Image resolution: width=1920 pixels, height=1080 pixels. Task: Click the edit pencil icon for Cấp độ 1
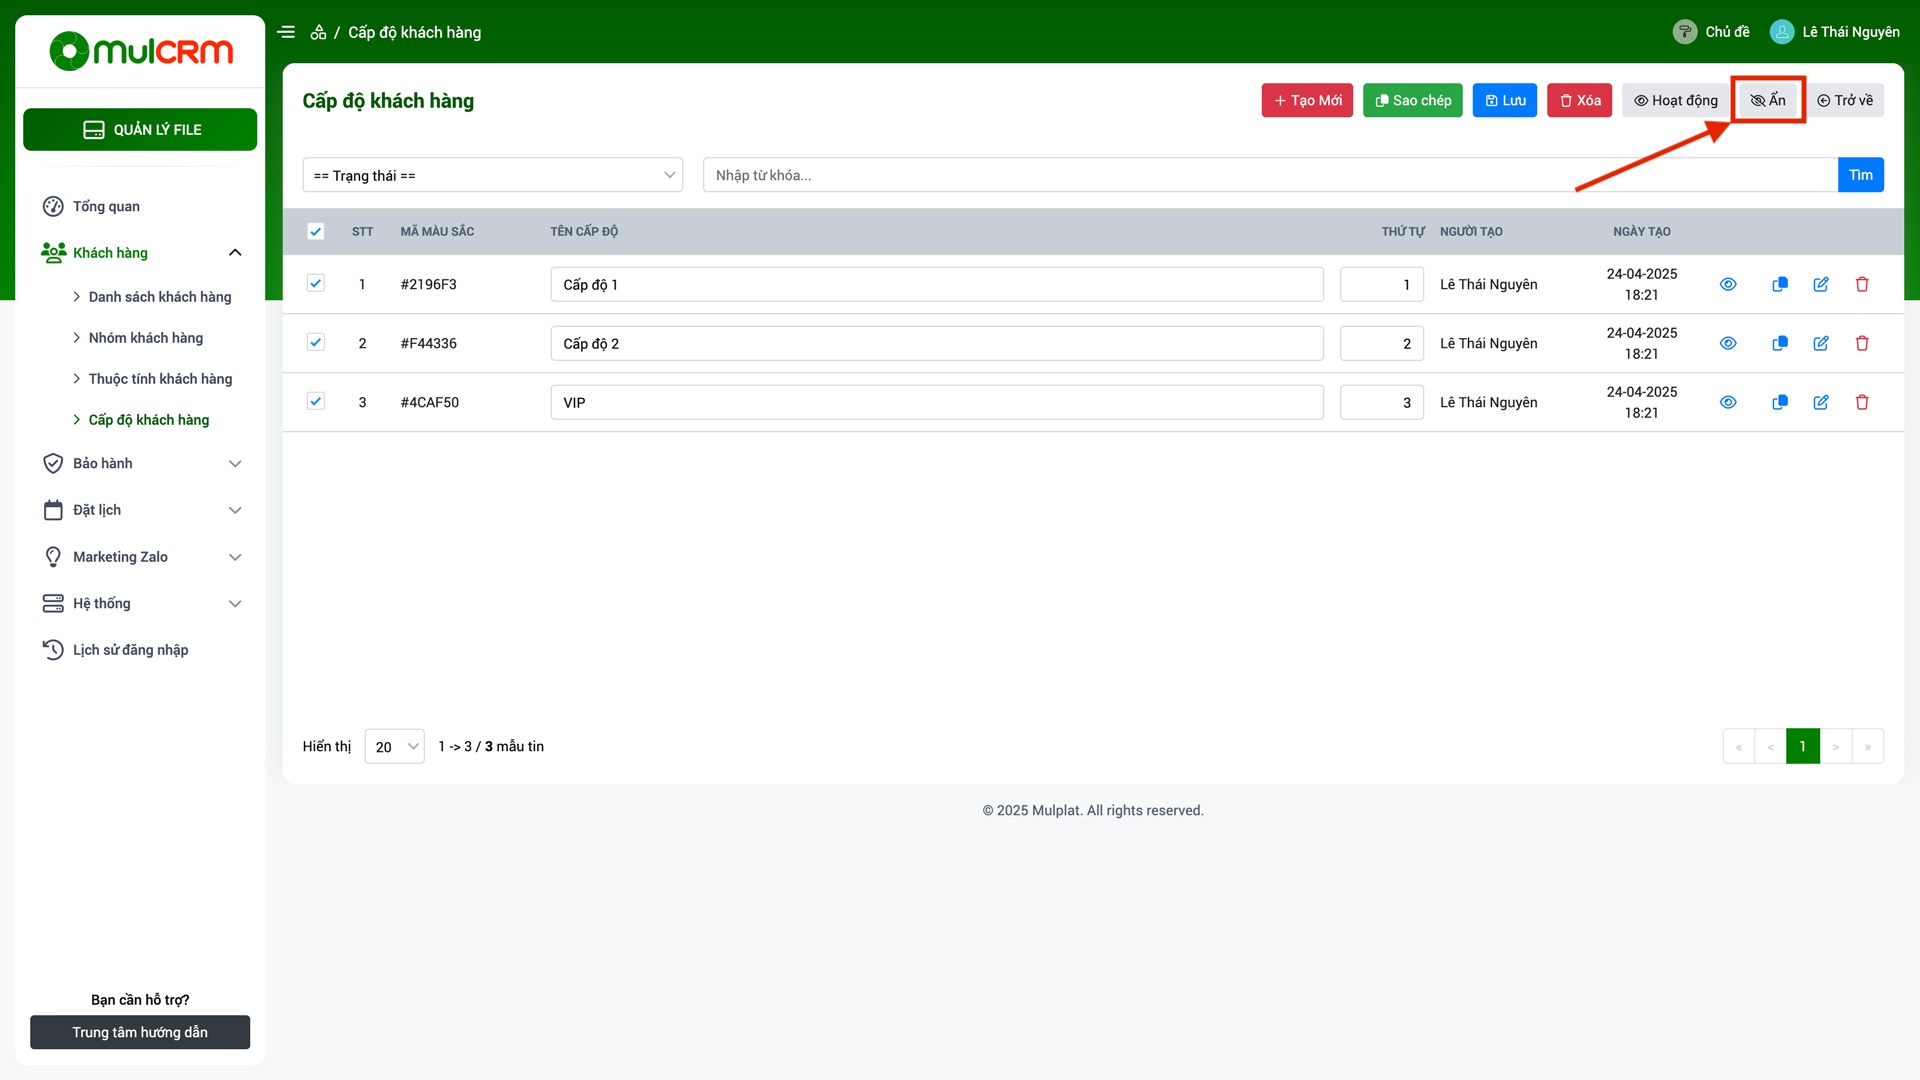pyautogui.click(x=1821, y=284)
